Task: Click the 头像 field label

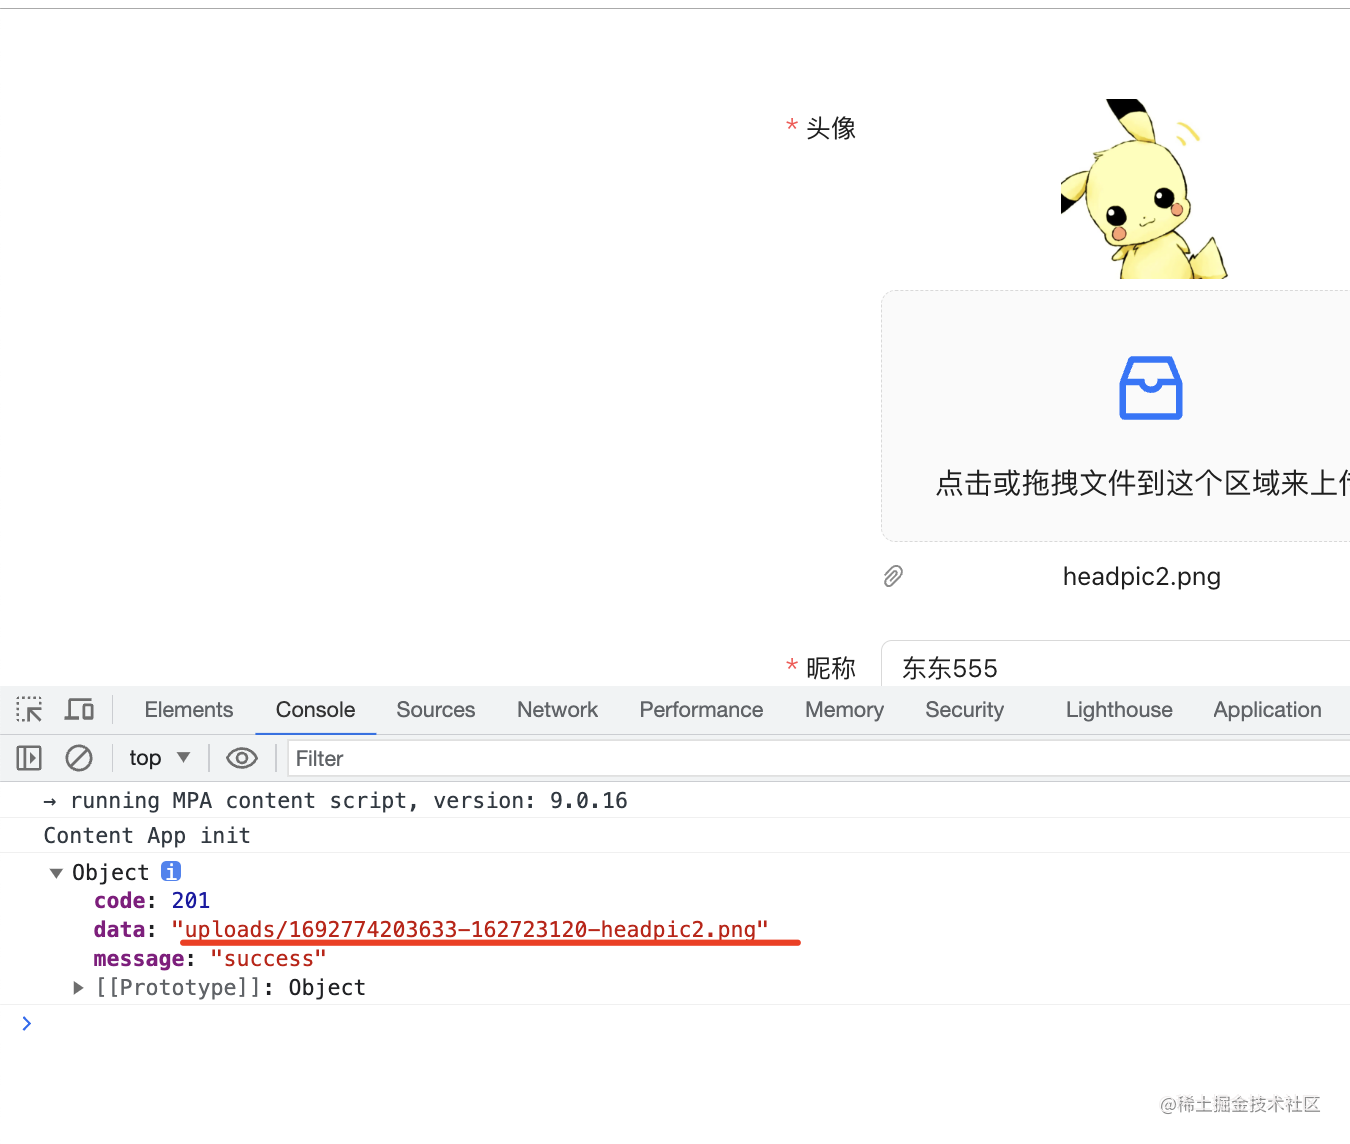Action: coord(831,128)
